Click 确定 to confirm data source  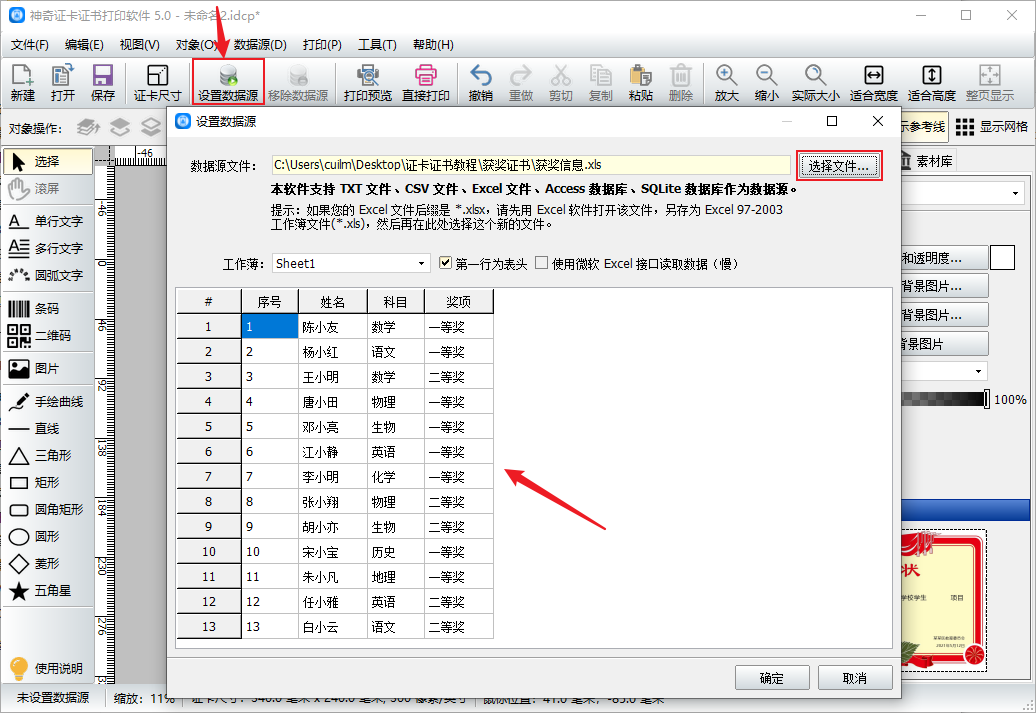pyautogui.click(x=772, y=678)
